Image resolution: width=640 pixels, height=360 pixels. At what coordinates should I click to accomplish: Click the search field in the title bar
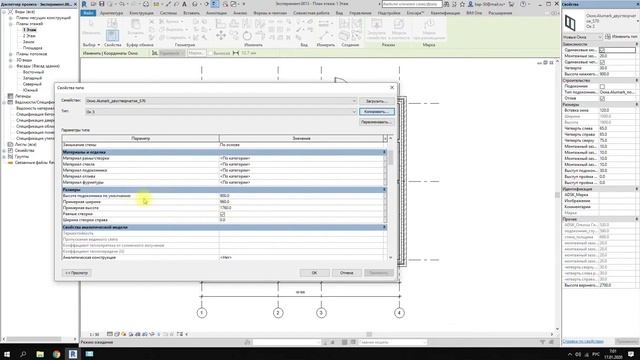coord(411,4)
